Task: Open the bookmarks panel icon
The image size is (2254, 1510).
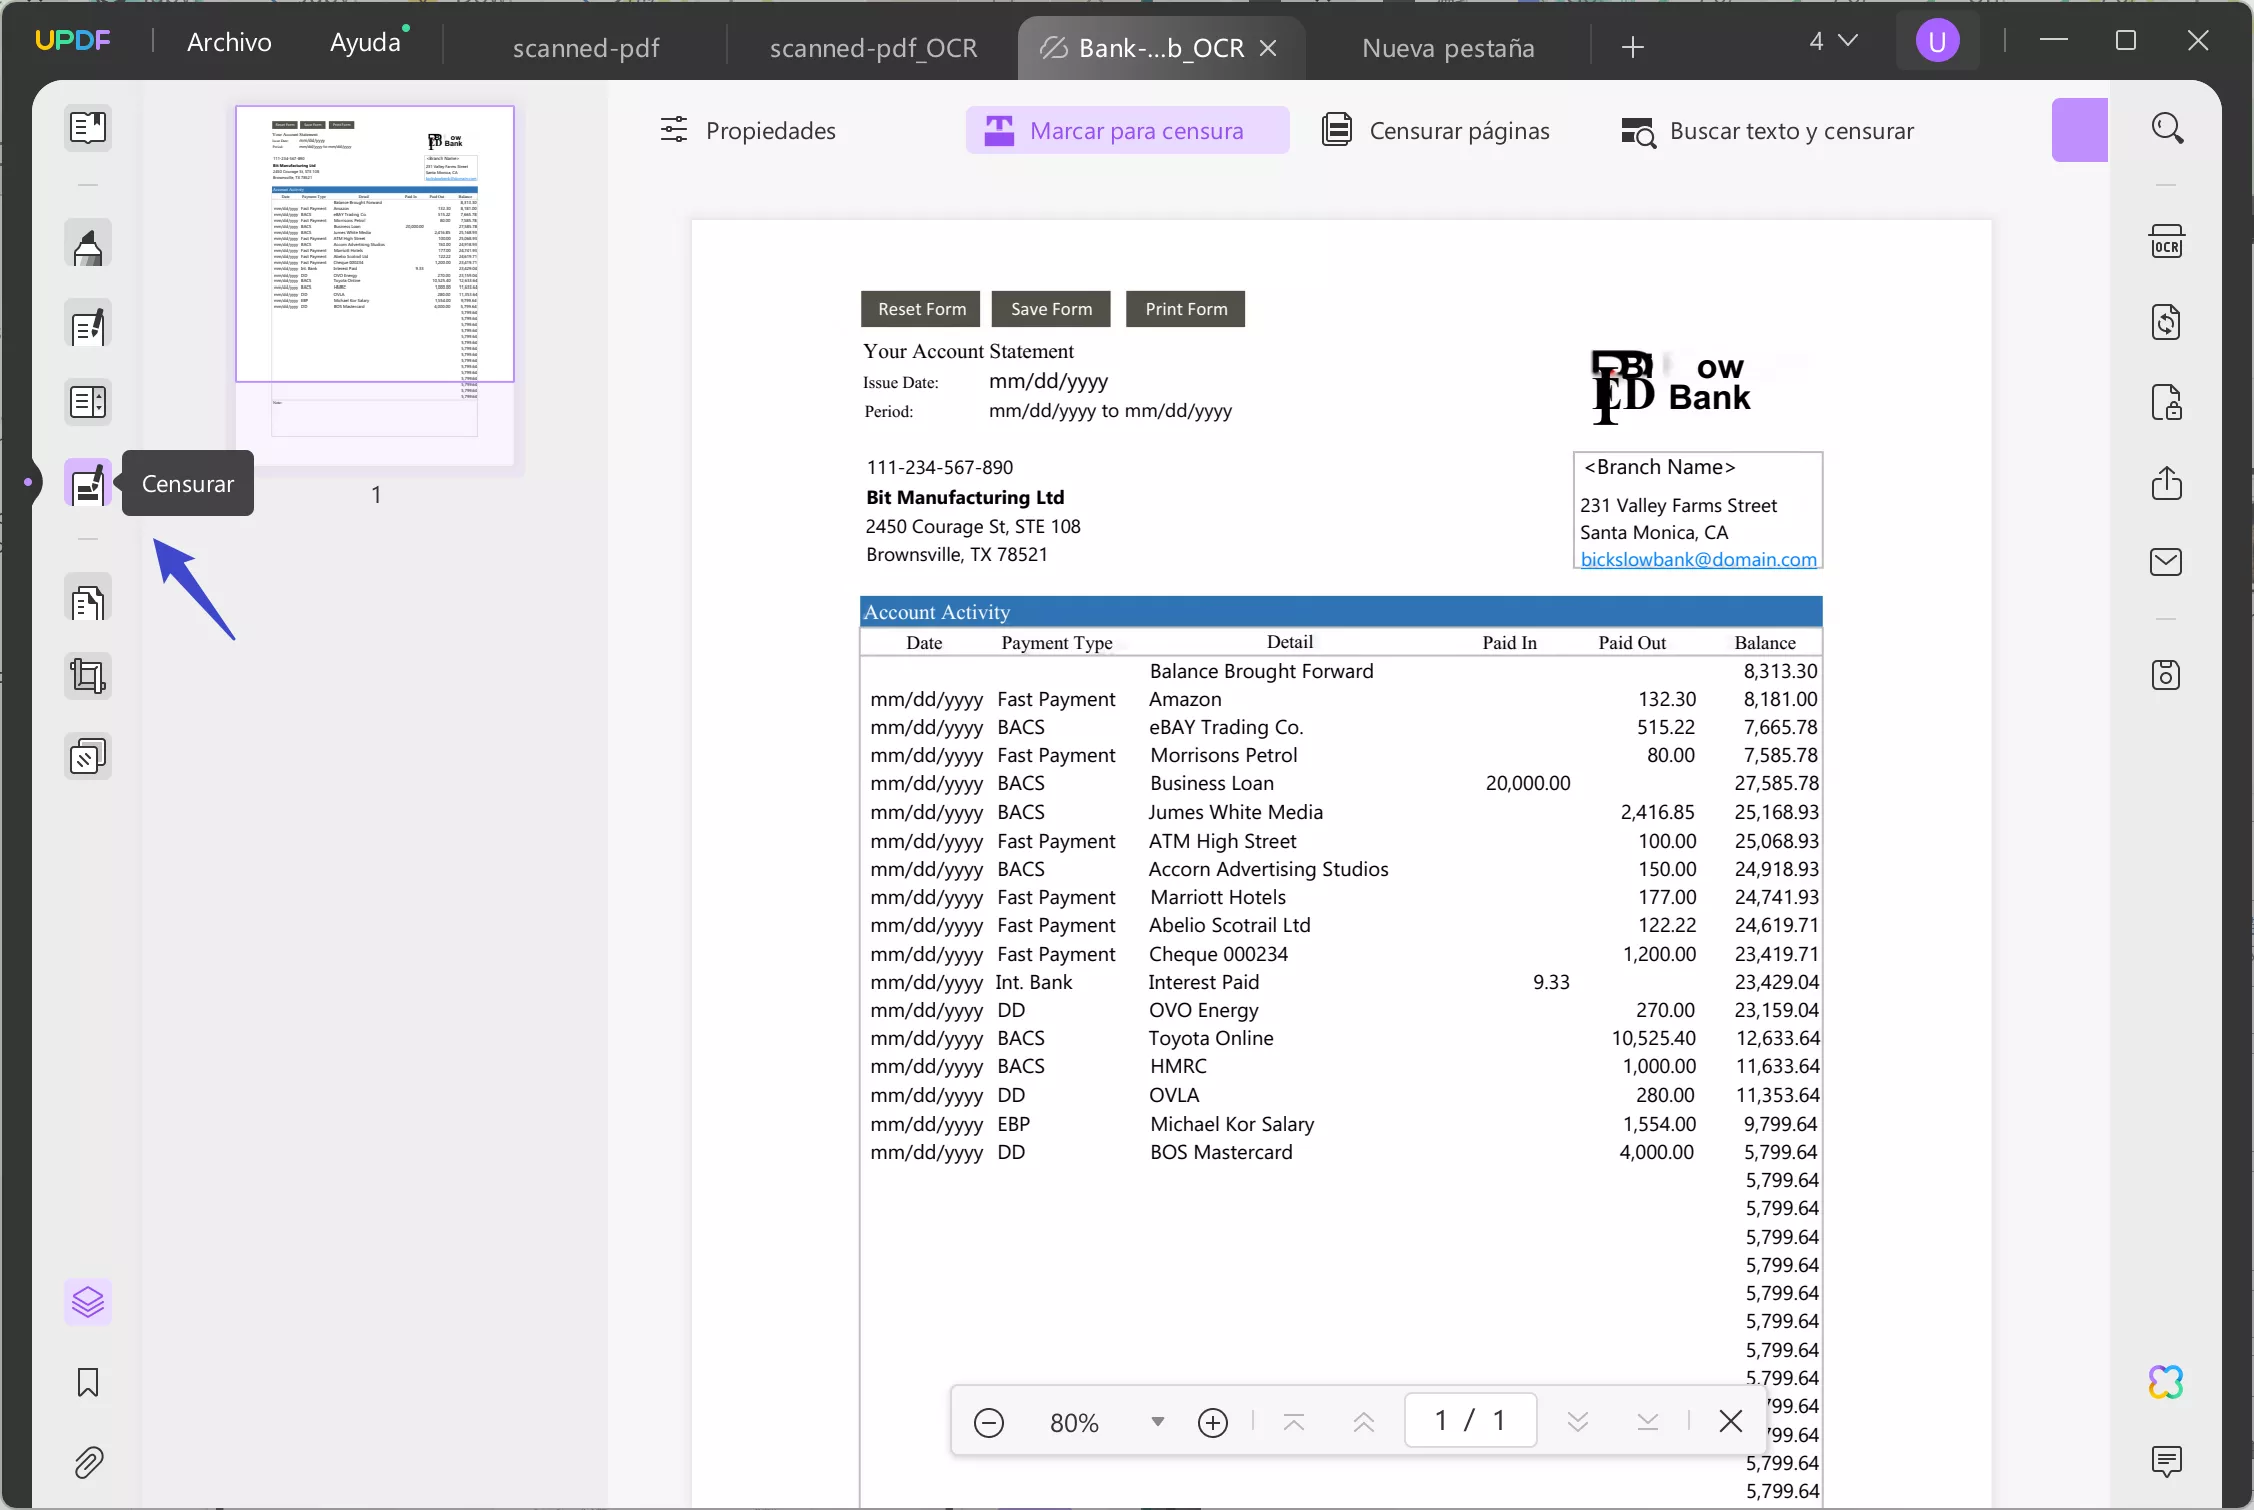Action: coord(88,1383)
